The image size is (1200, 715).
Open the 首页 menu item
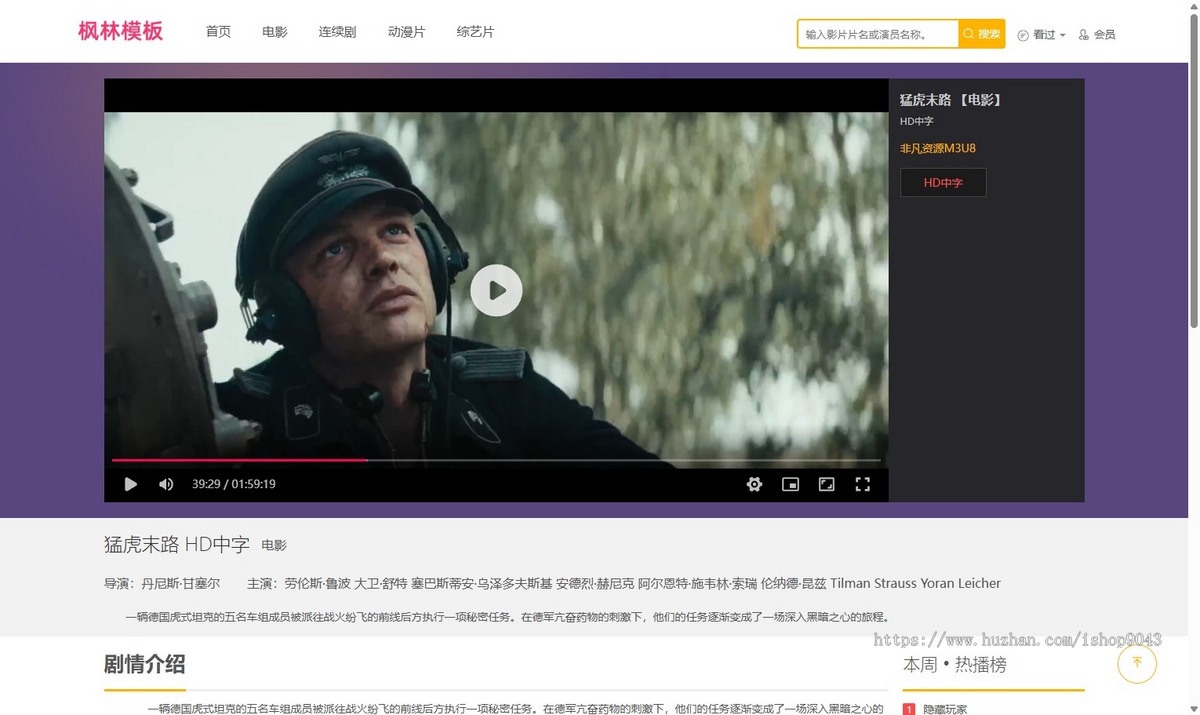218,32
